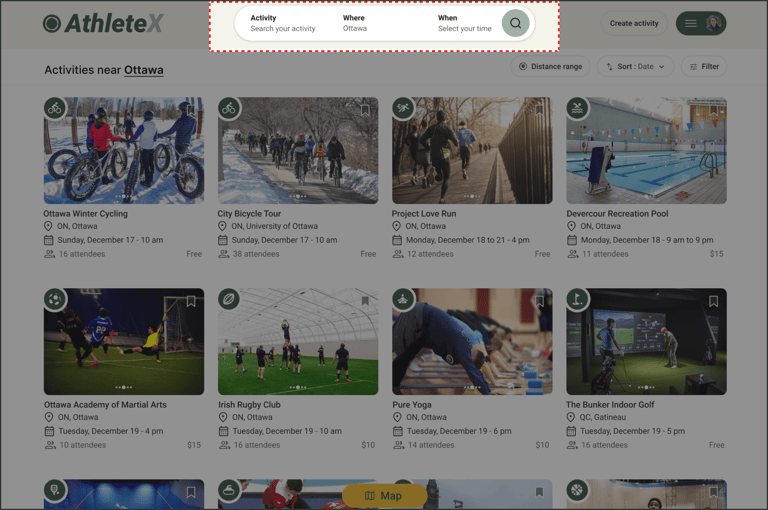Screen dimensions: 768x510
Task: Click cycling icon on Ottawa Winter Cycling
Action: coord(55,108)
